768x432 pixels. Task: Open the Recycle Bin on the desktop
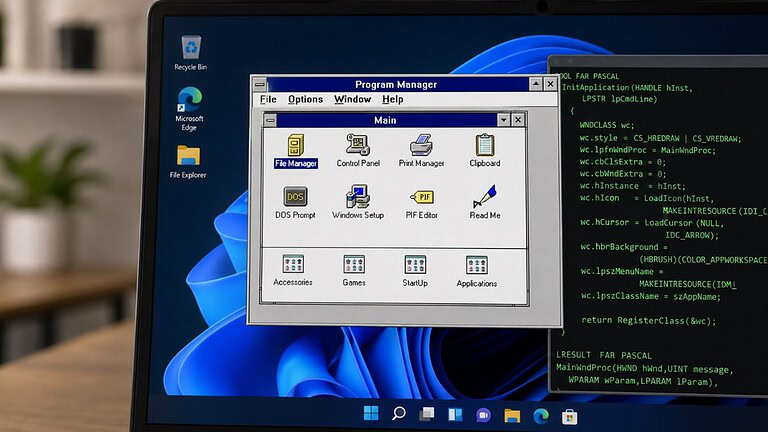pyautogui.click(x=191, y=53)
